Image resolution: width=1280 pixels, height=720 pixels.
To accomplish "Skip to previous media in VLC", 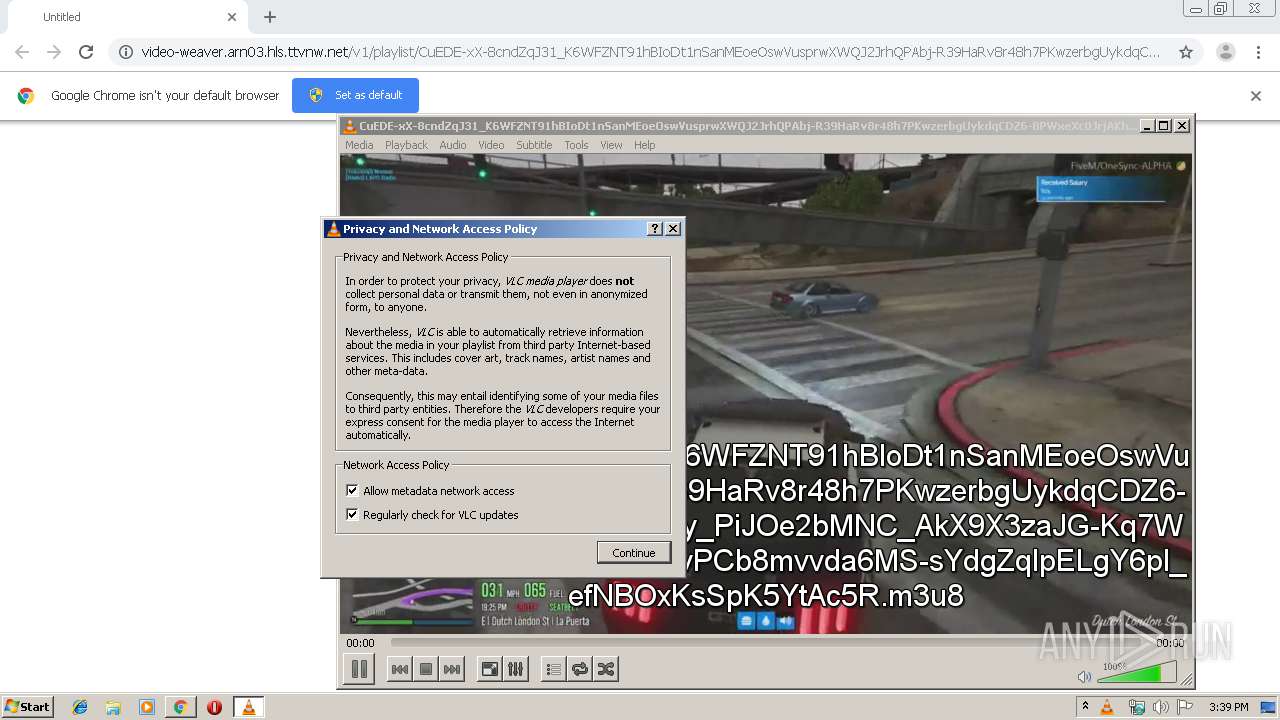I will [x=399, y=669].
